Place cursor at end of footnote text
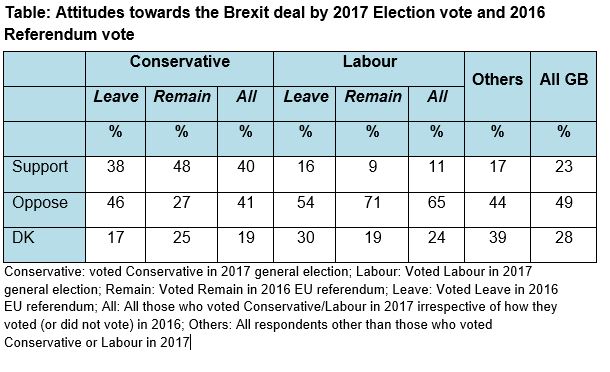610x372 pixels. tap(190, 343)
